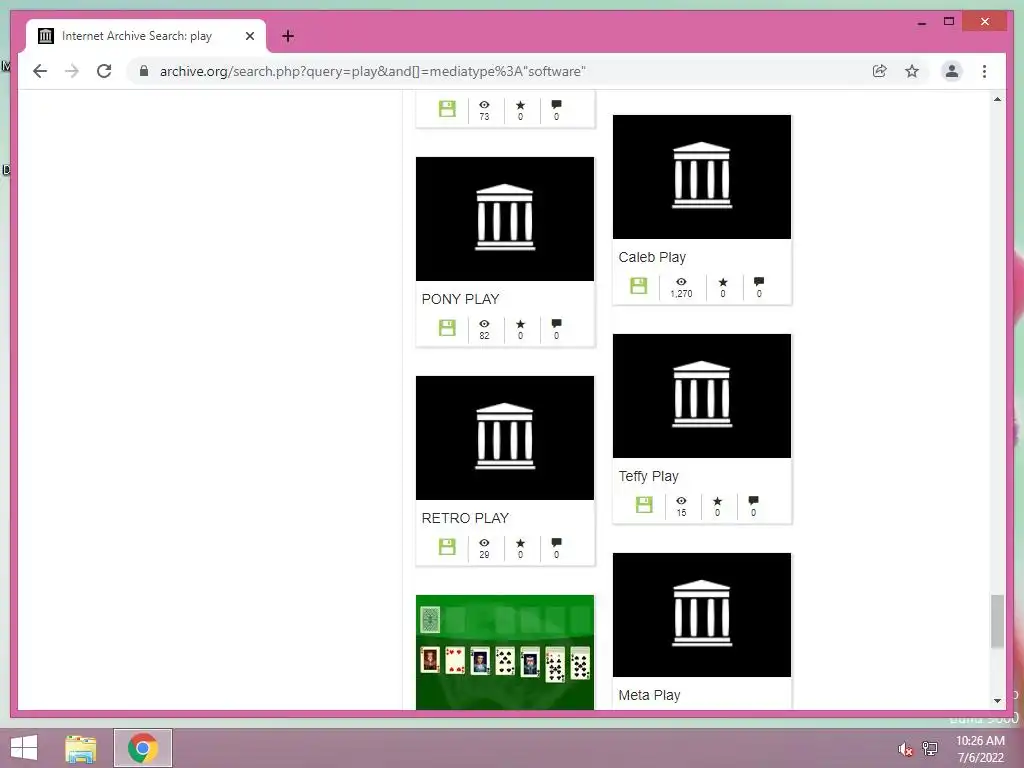Click the views eye icon on Teffy Play
The height and width of the screenshot is (768, 1024).
pos(681,501)
